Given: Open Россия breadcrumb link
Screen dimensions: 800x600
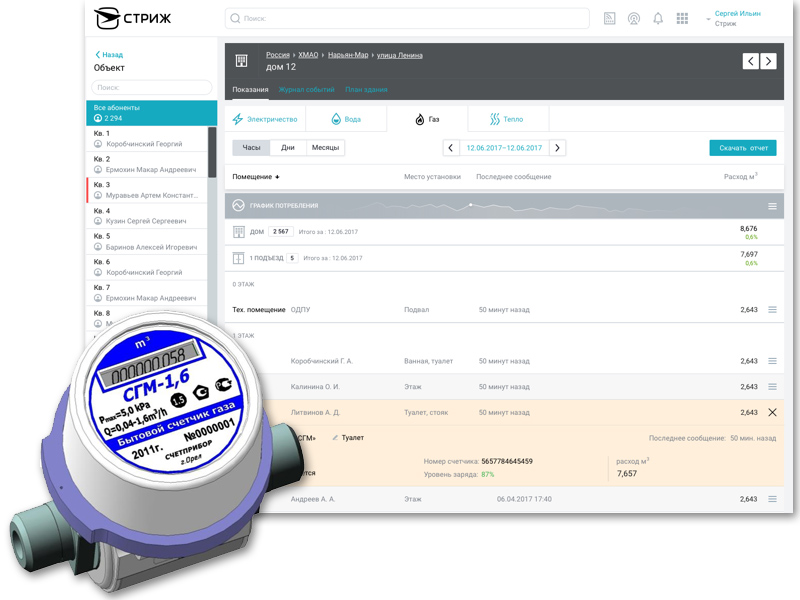Looking at the screenshot, I should 278,55.
